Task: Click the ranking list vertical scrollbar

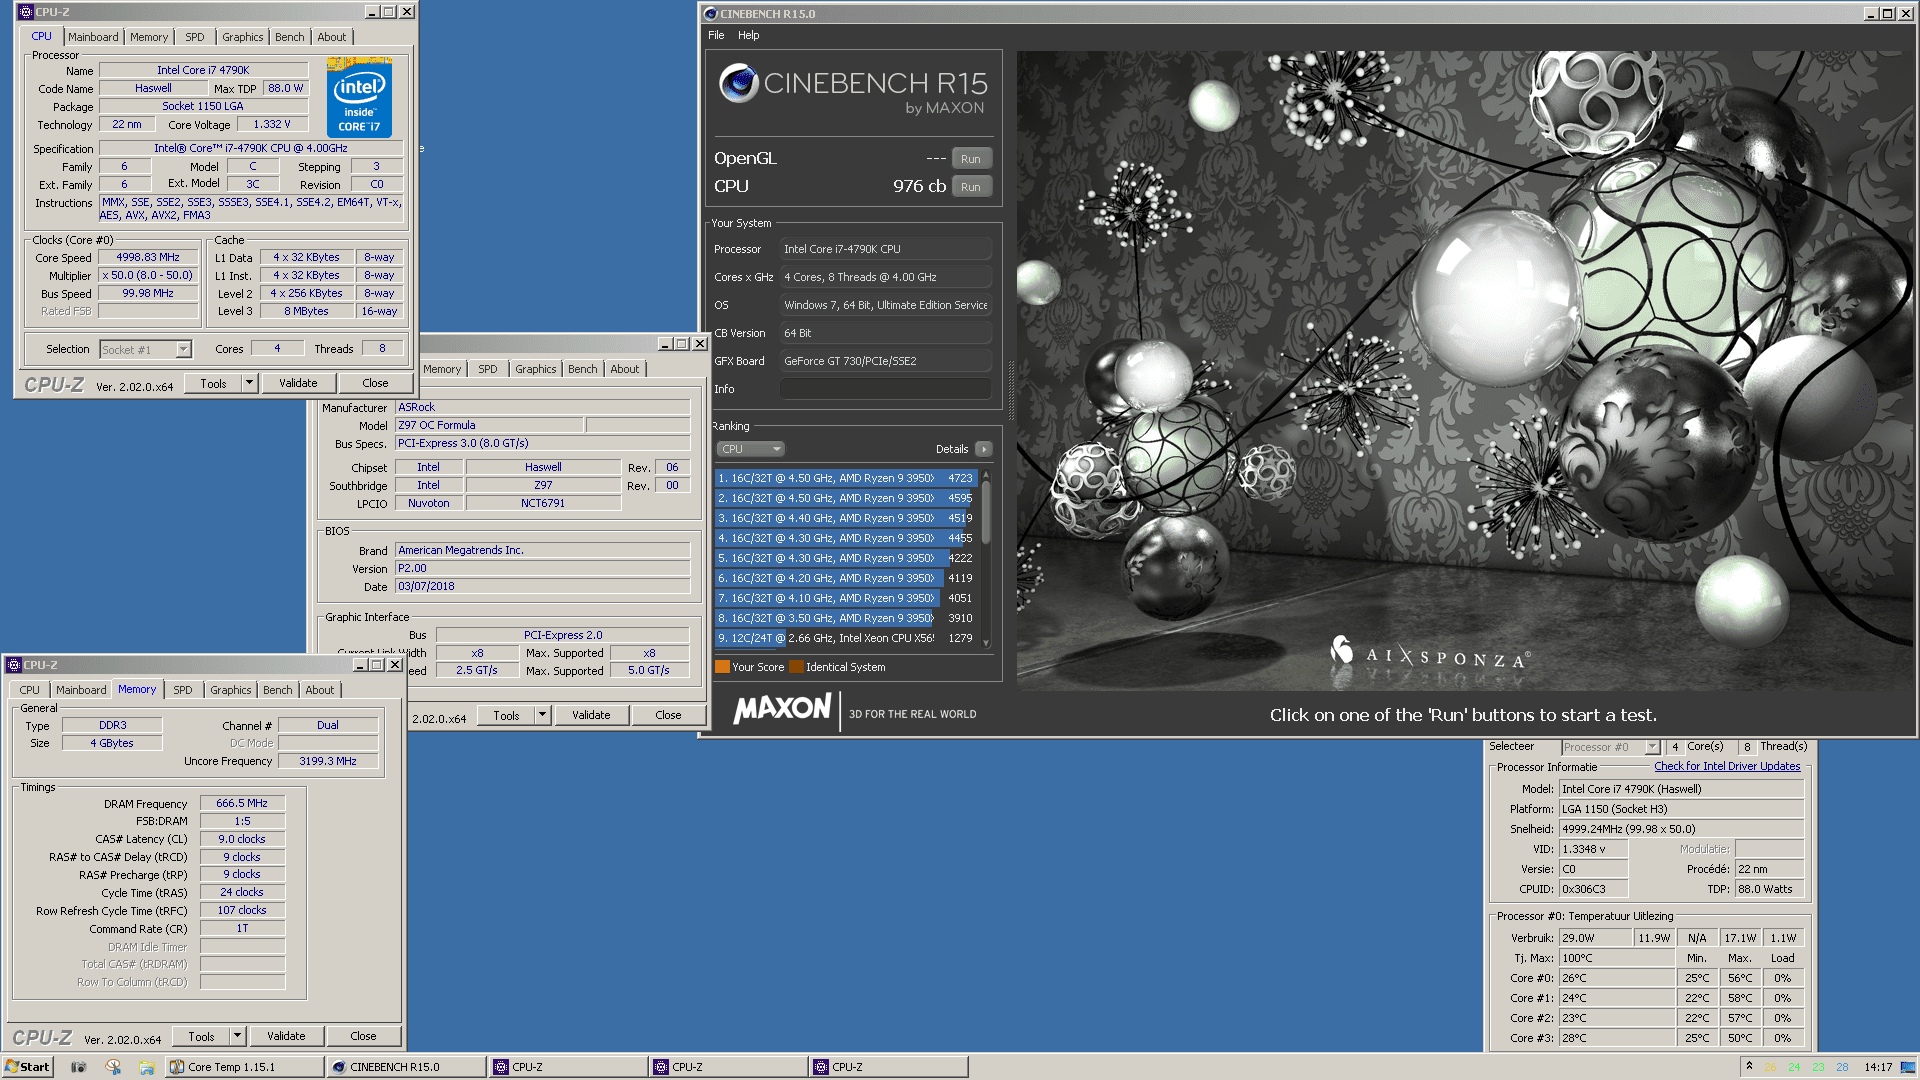Action: (x=986, y=558)
